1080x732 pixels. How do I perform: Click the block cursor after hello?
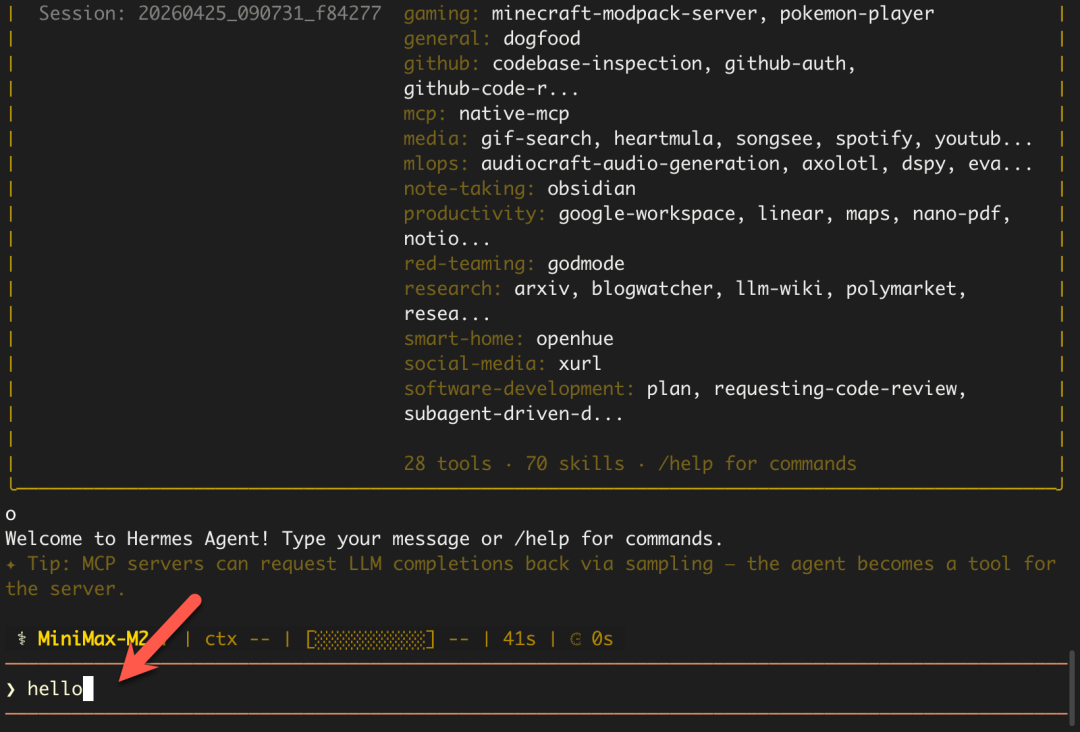coord(88,689)
